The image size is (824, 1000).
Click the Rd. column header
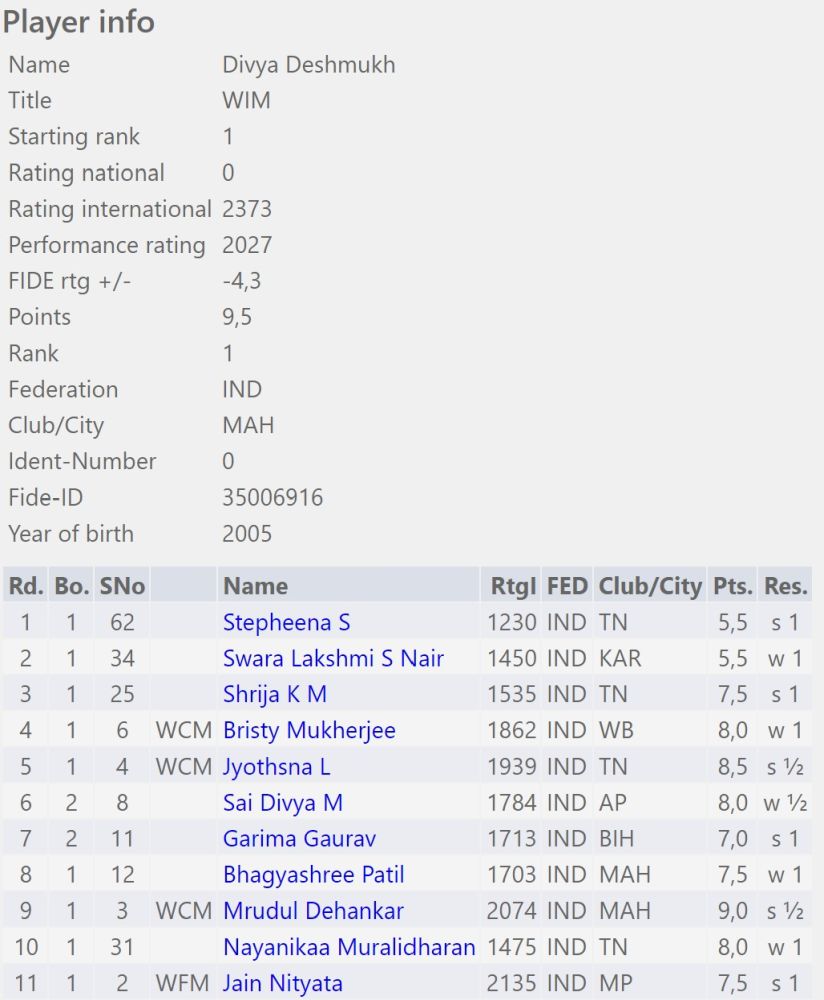tap(25, 586)
